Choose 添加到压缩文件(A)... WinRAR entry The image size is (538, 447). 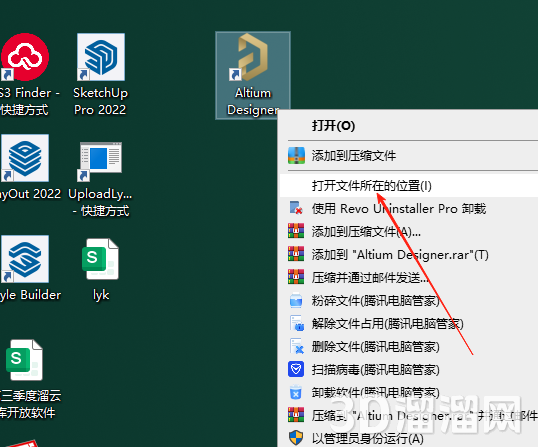pyautogui.click(x=408, y=232)
